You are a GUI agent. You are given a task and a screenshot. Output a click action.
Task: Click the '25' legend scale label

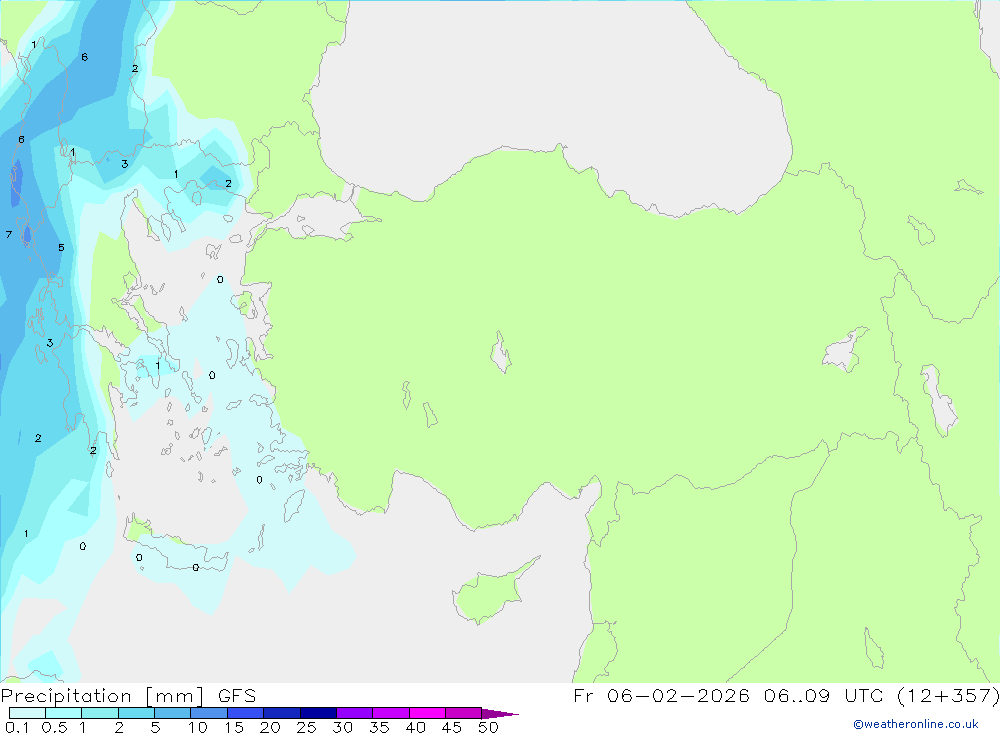coord(306,727)
